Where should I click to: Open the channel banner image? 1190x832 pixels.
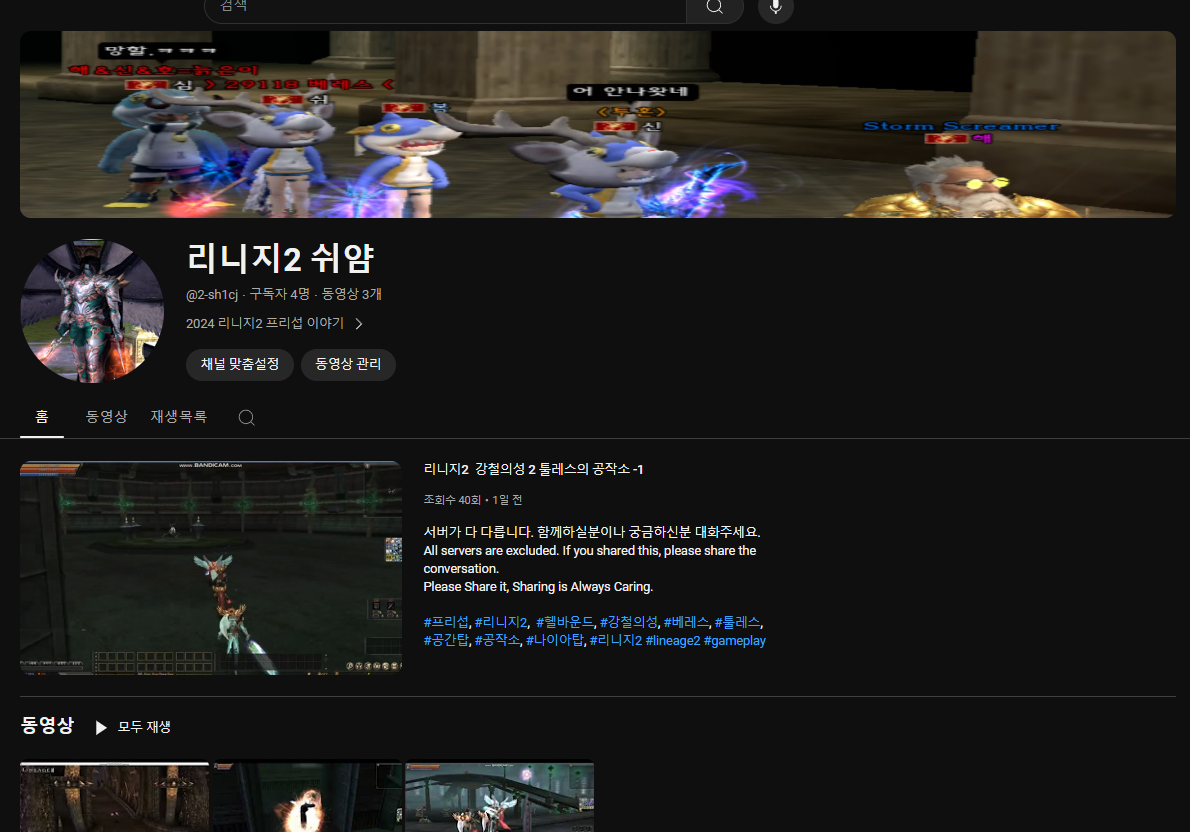point(597,124)
